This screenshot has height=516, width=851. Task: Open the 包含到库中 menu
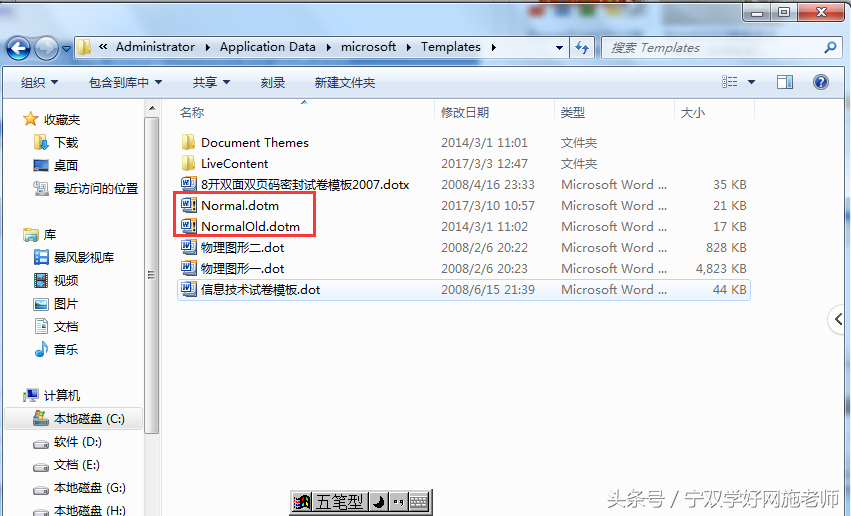[x=125, y=82]
